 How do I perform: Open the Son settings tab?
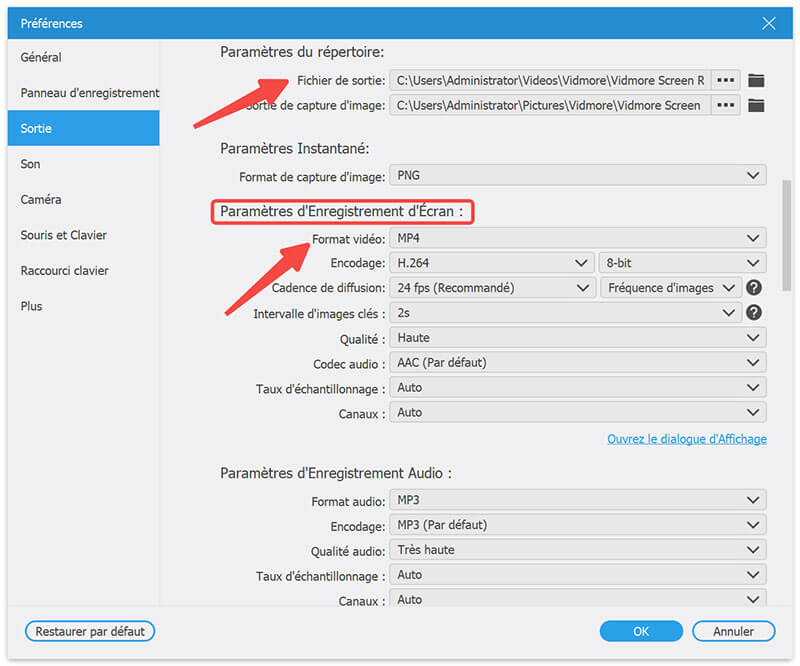tap(31, 164)
